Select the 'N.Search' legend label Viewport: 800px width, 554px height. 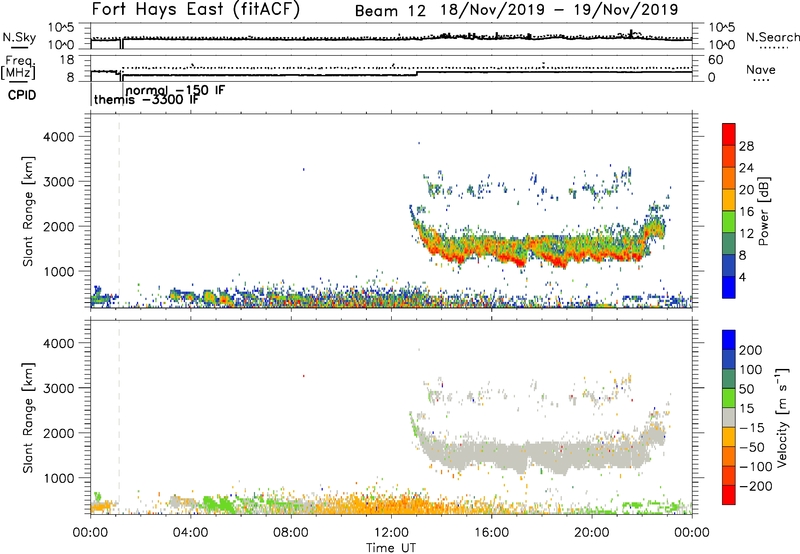pos(772,37)
